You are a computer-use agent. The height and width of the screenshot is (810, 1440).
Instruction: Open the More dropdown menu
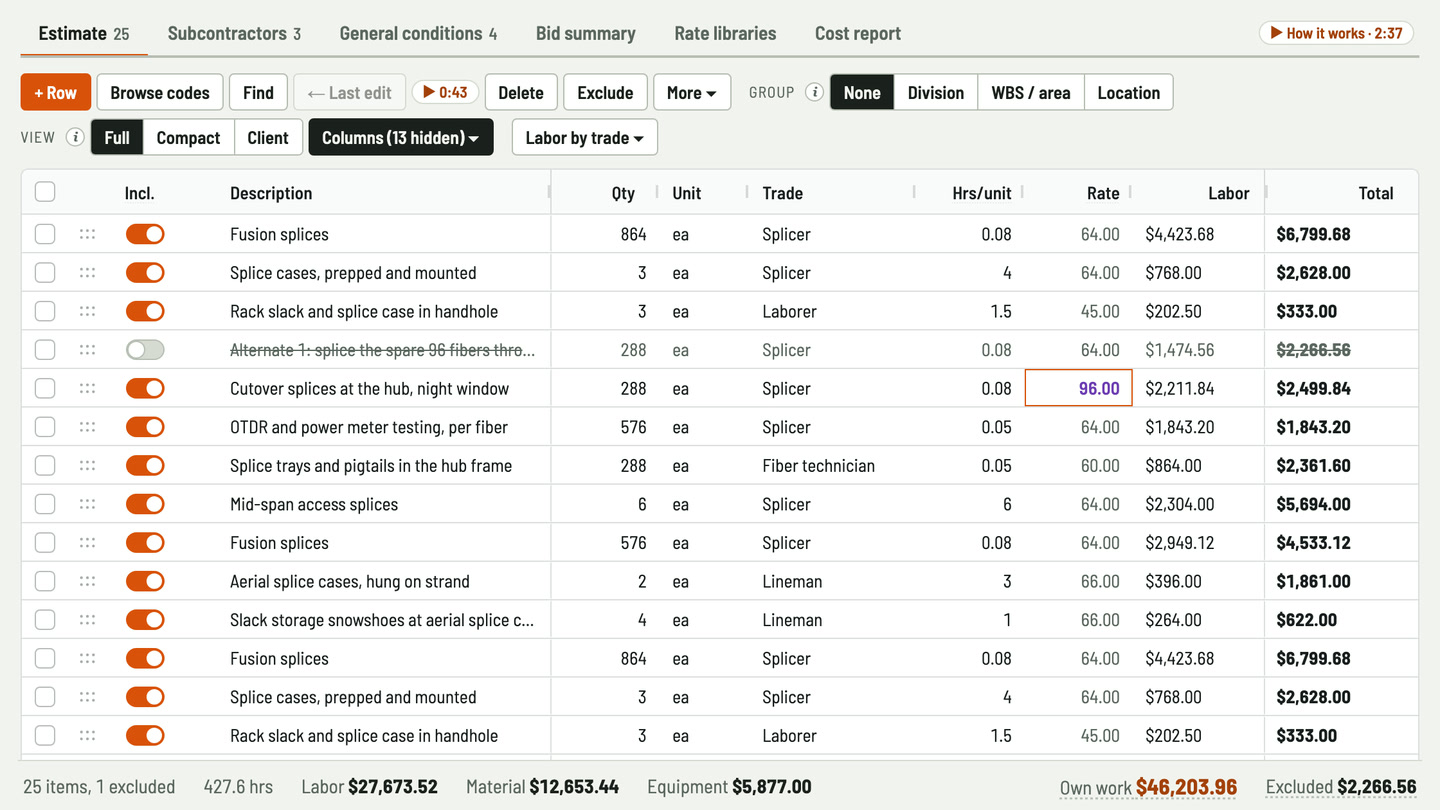coord(692,92)
